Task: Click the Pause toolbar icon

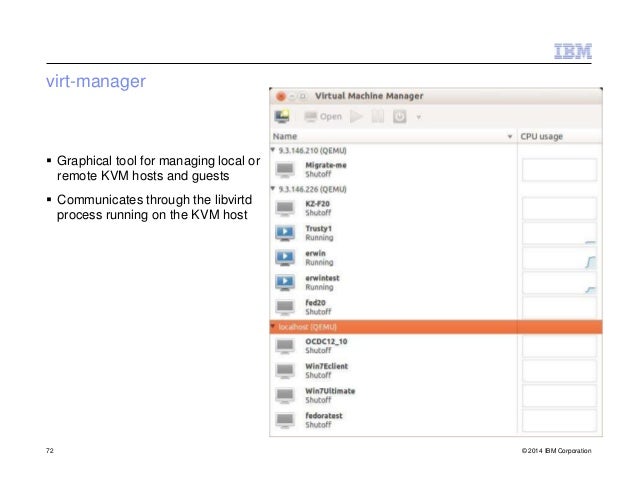Action: (378, 117)
